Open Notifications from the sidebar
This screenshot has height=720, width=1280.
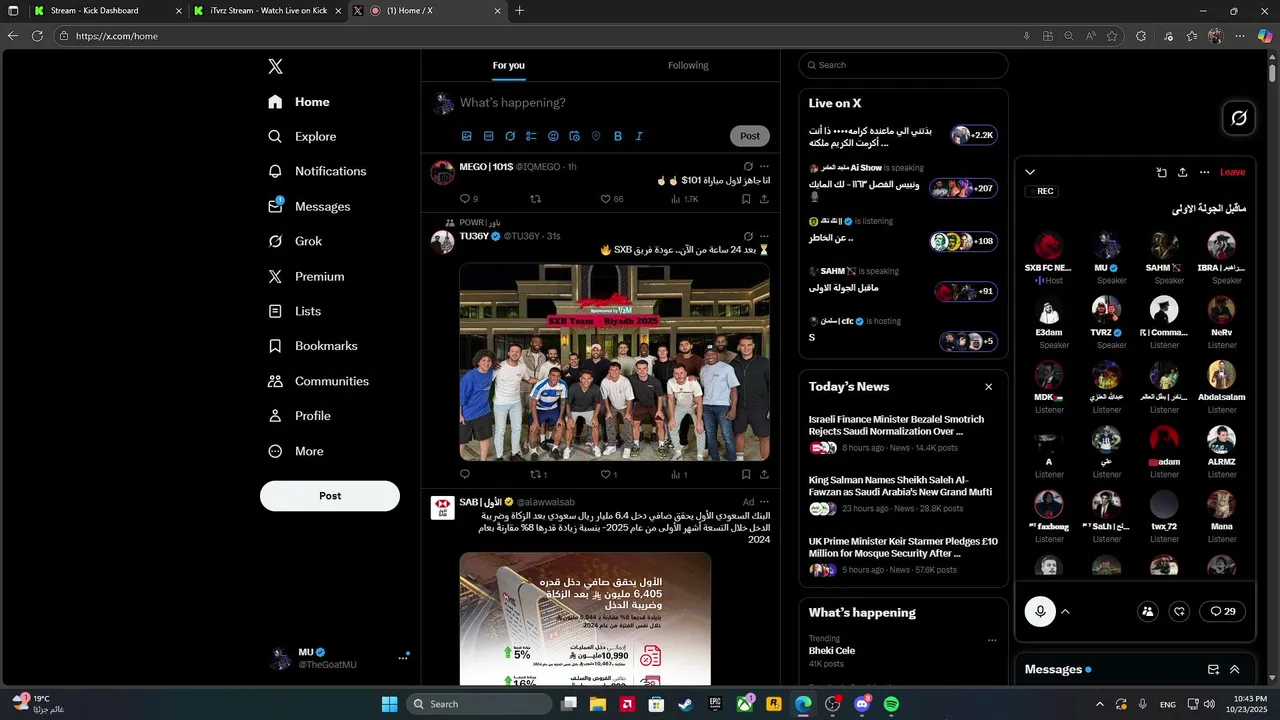click(318, 171)
